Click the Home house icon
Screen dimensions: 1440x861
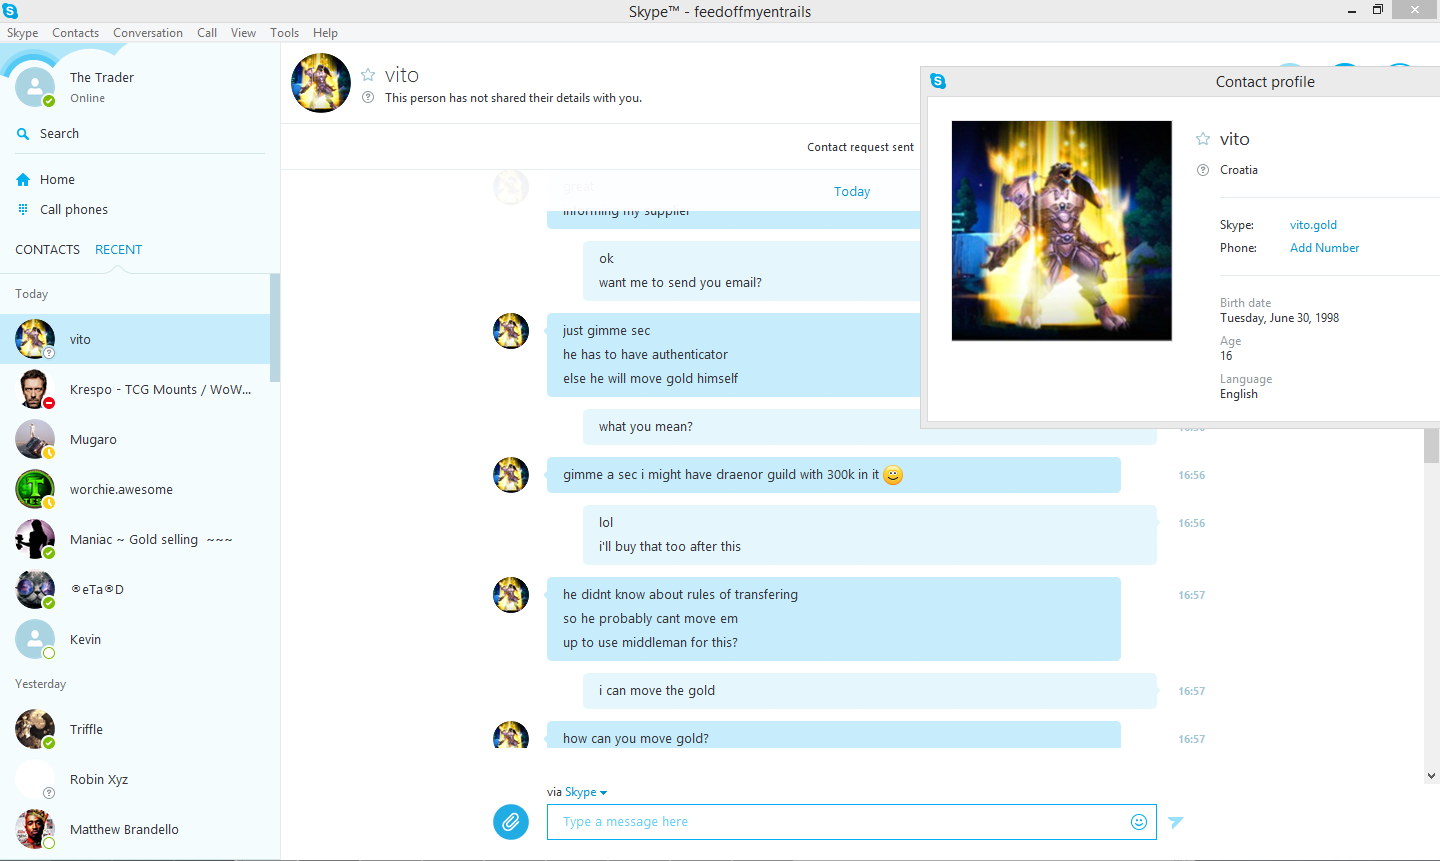(x=23, y=180)
